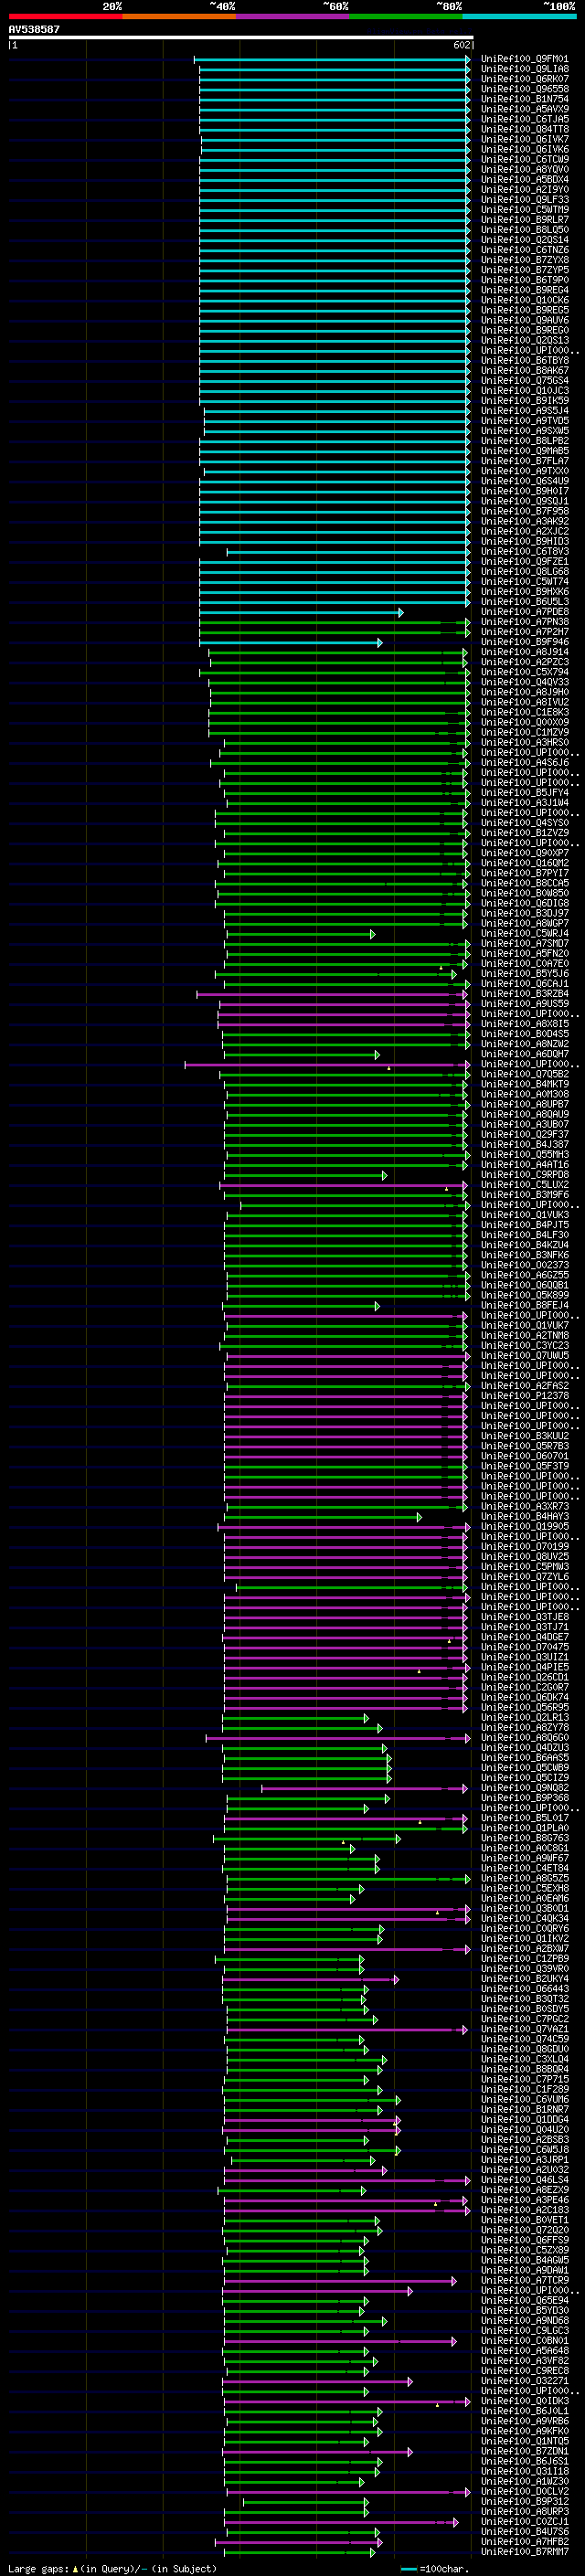Select the UniRef100_Q9LF33 label
Image resolution: width=585 pixels, height=2576 pixels.
[524, 200]
